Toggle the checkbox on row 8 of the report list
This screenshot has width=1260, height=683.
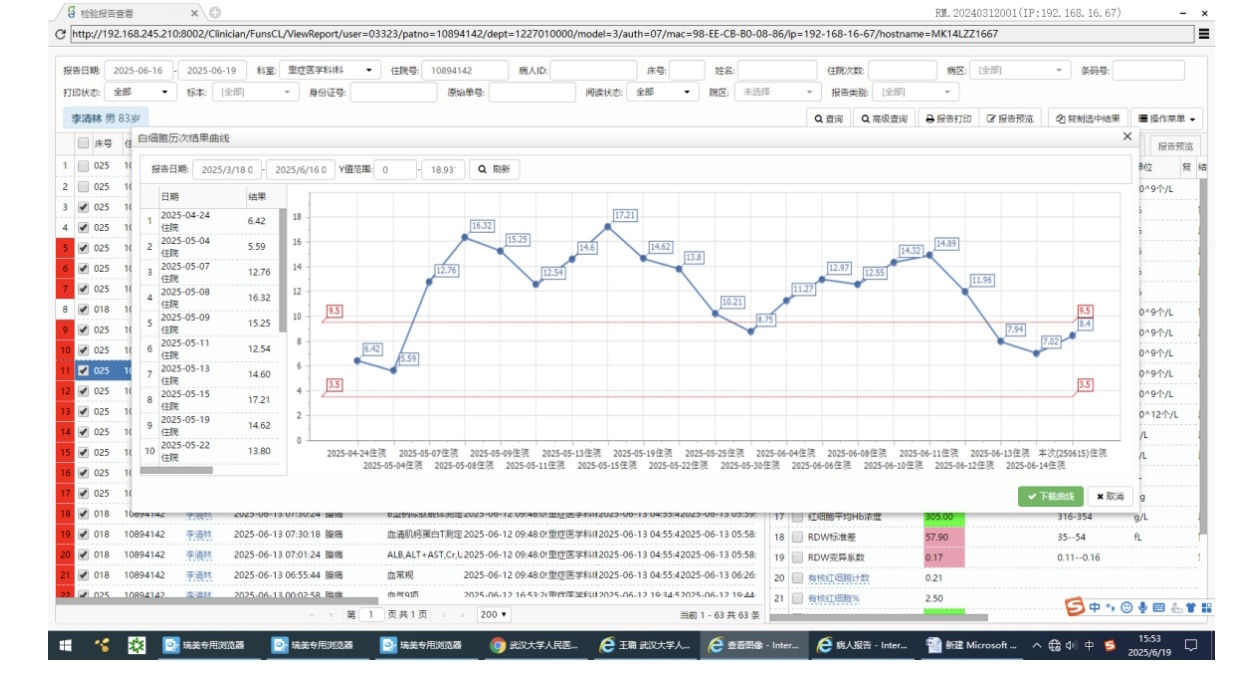[x=84, y=309]
